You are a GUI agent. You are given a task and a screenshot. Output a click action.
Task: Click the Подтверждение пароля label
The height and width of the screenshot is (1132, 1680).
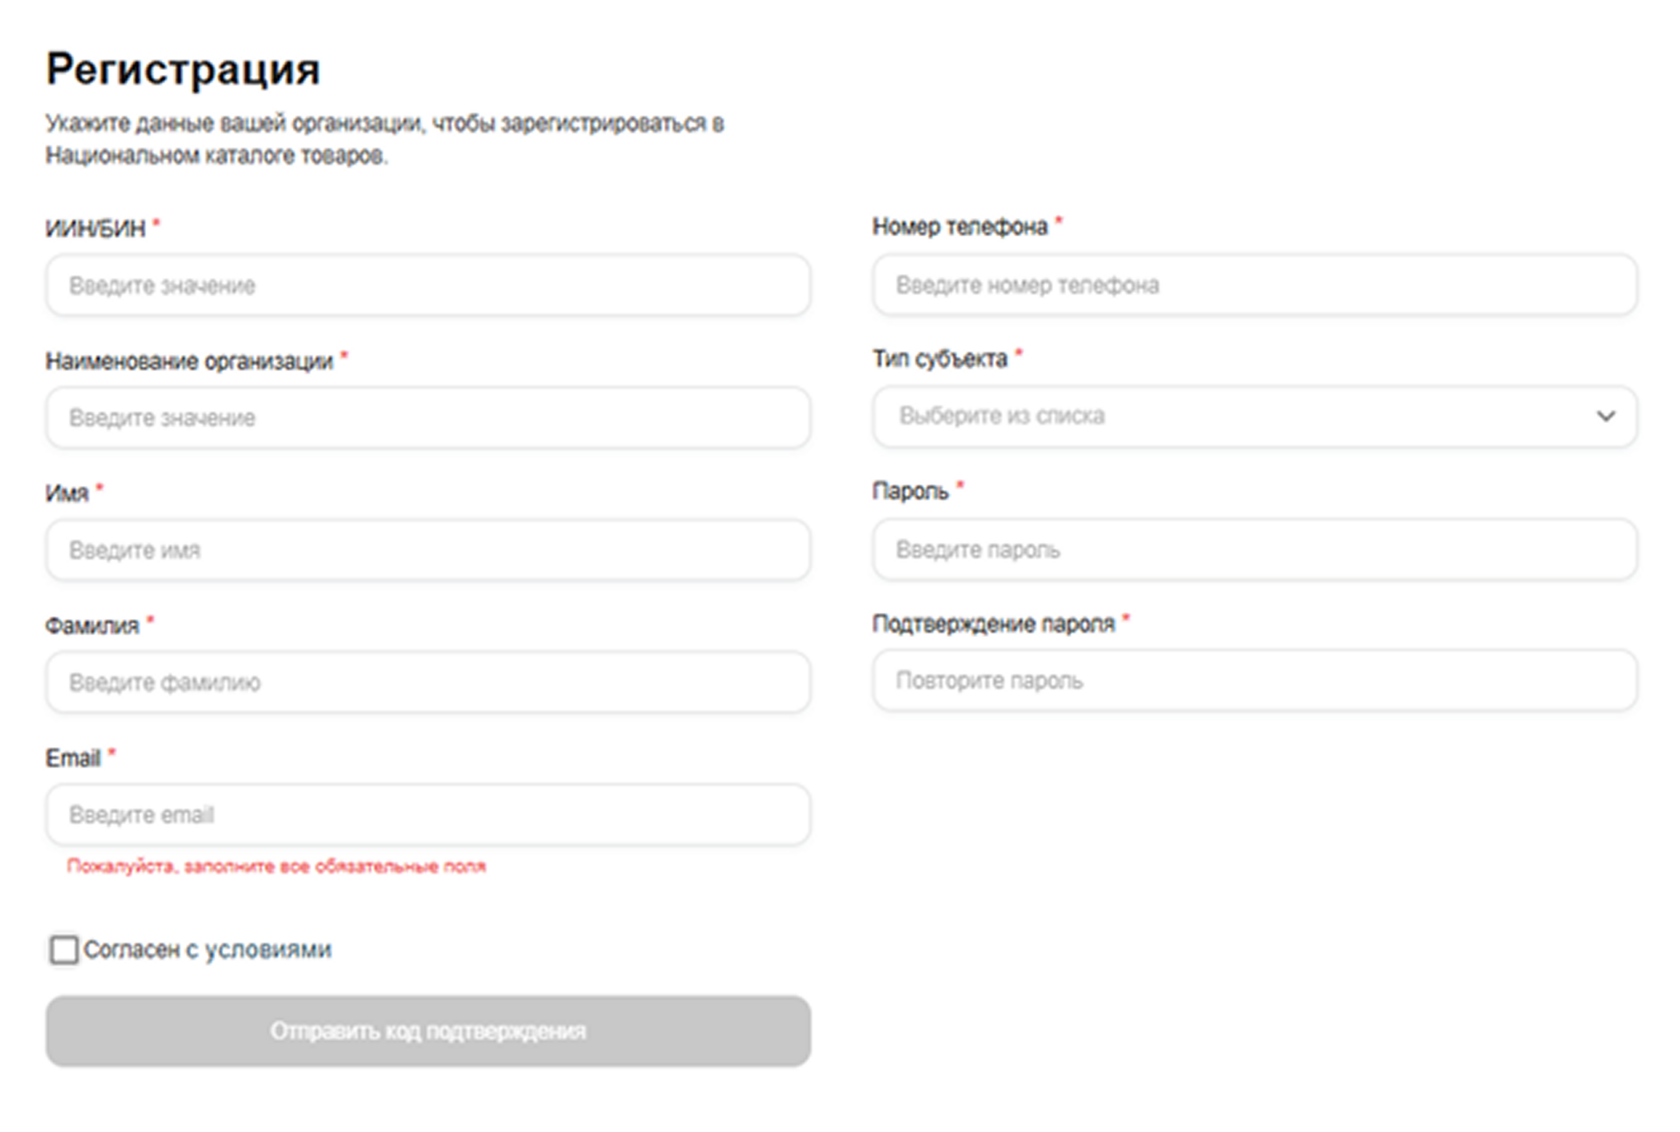coord(993,624)
